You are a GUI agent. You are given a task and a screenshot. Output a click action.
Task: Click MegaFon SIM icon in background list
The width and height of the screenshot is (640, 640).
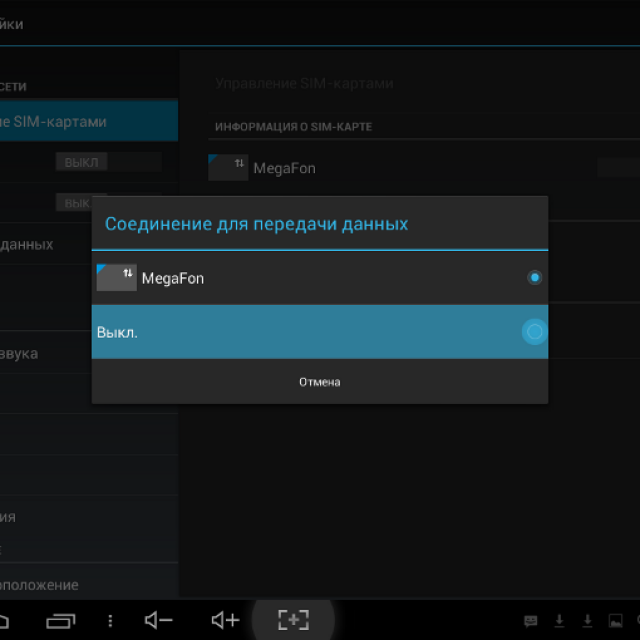[x=228, y=167]
